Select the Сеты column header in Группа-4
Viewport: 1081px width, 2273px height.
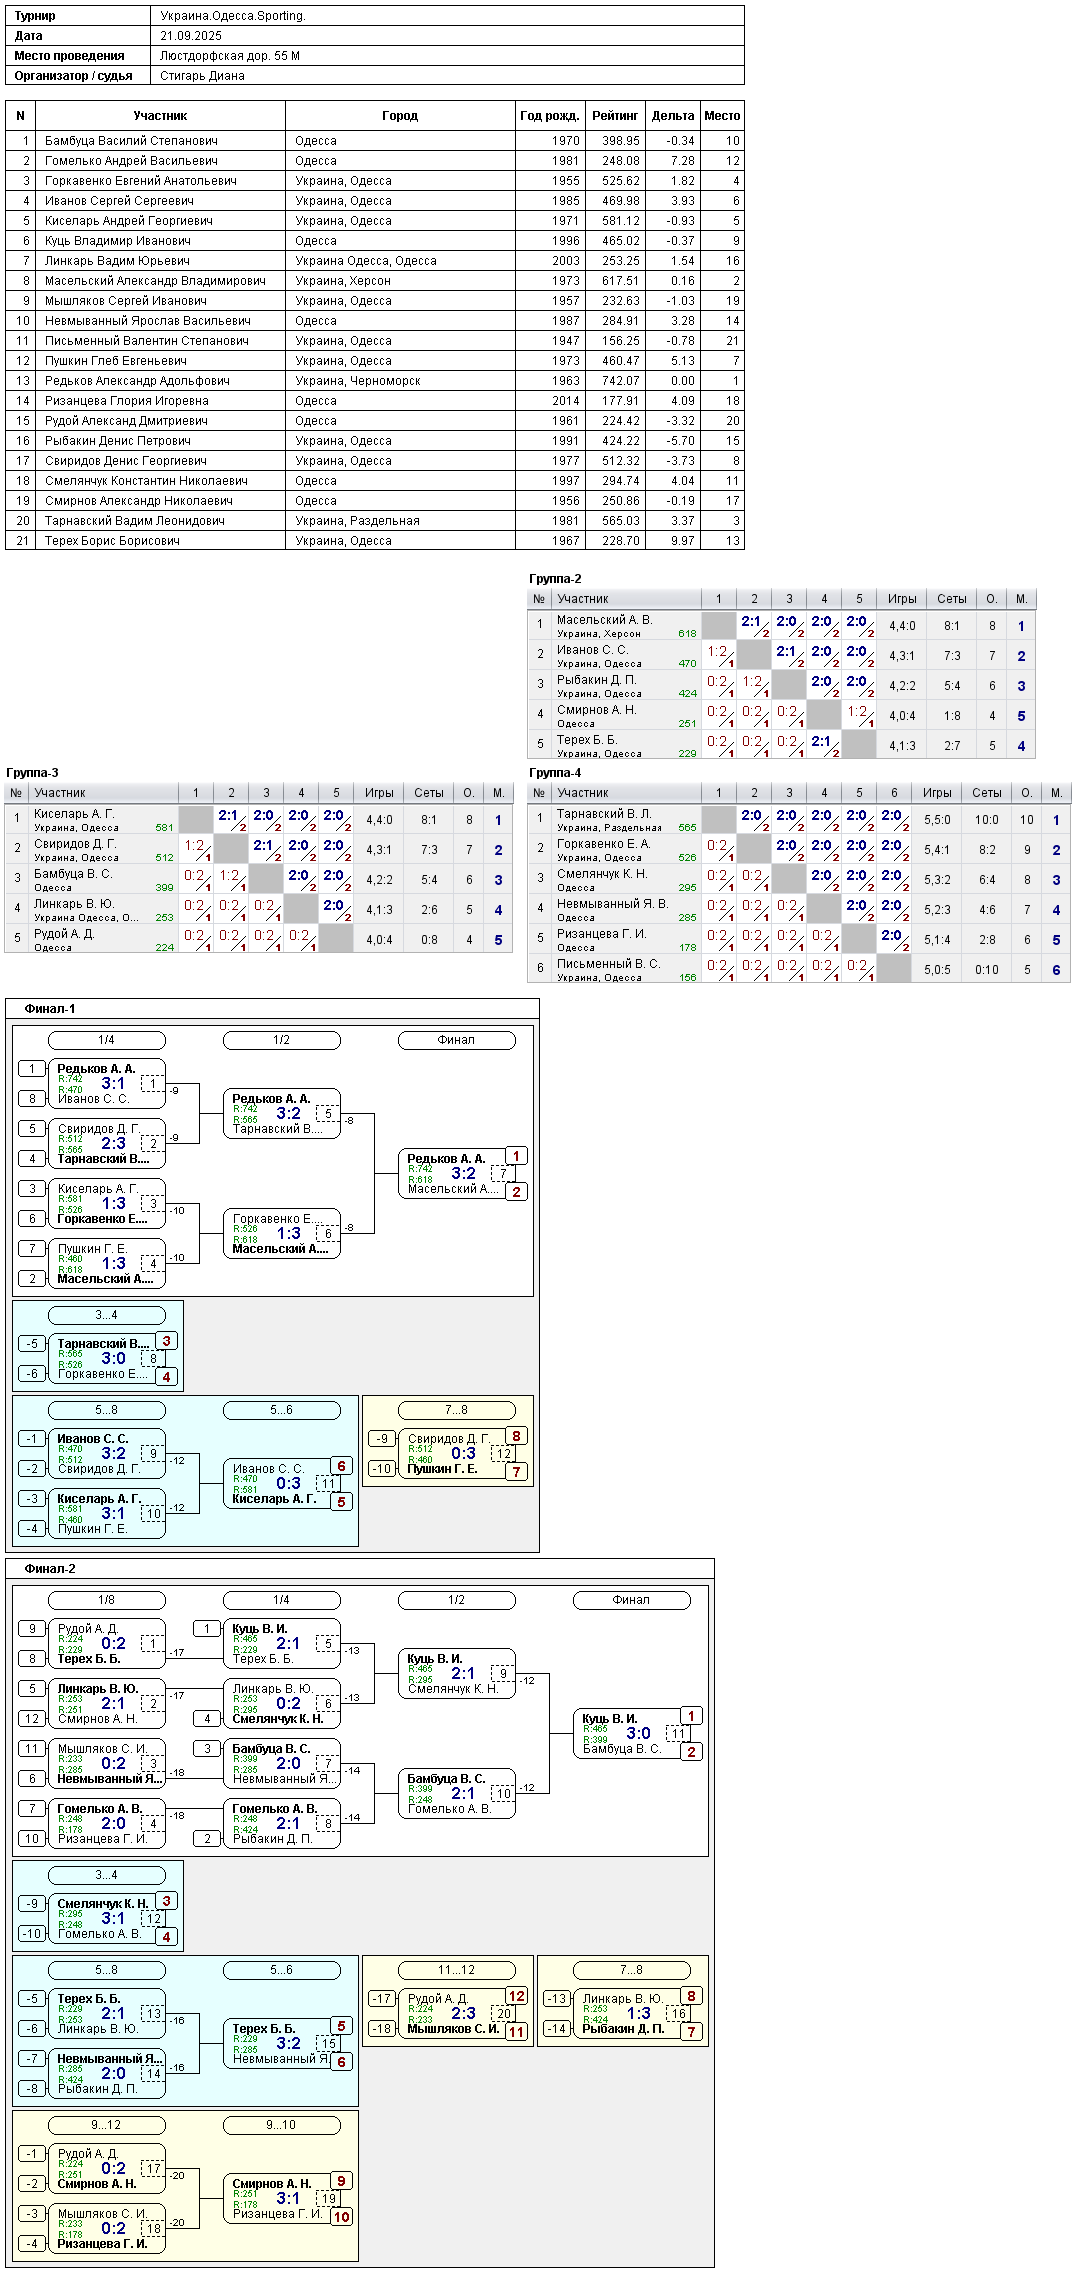pyautogui.click(x=987, y=793)
